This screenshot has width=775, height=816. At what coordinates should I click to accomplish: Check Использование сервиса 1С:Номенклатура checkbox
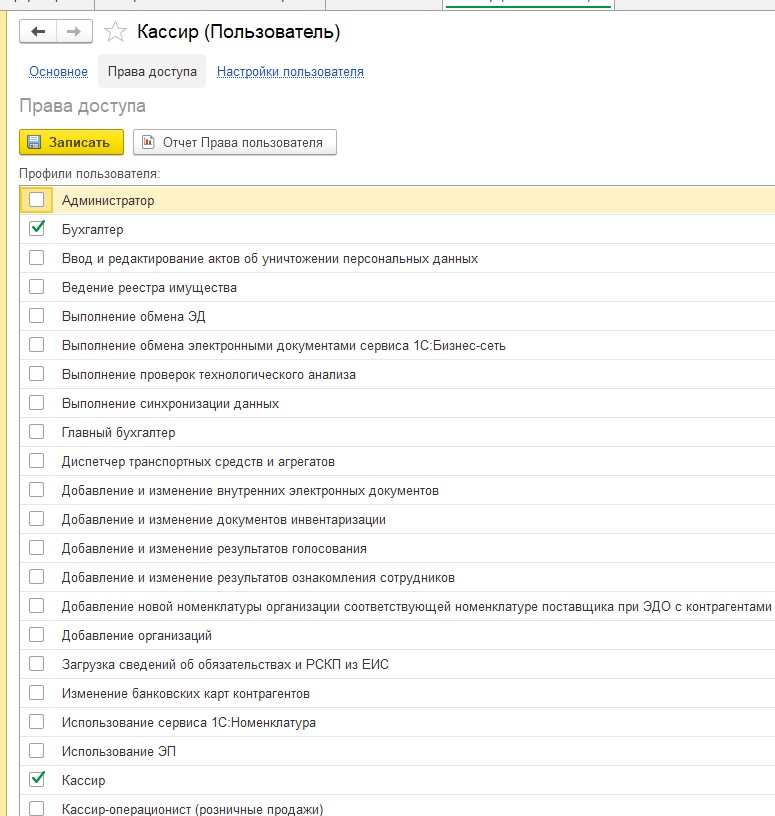coord(36,722)
